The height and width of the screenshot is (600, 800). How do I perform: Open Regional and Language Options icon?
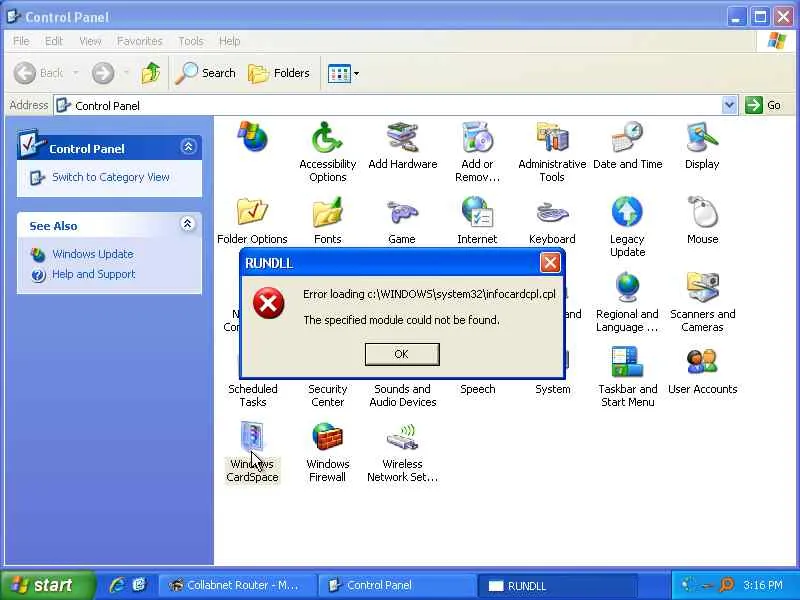pos(627,302)
